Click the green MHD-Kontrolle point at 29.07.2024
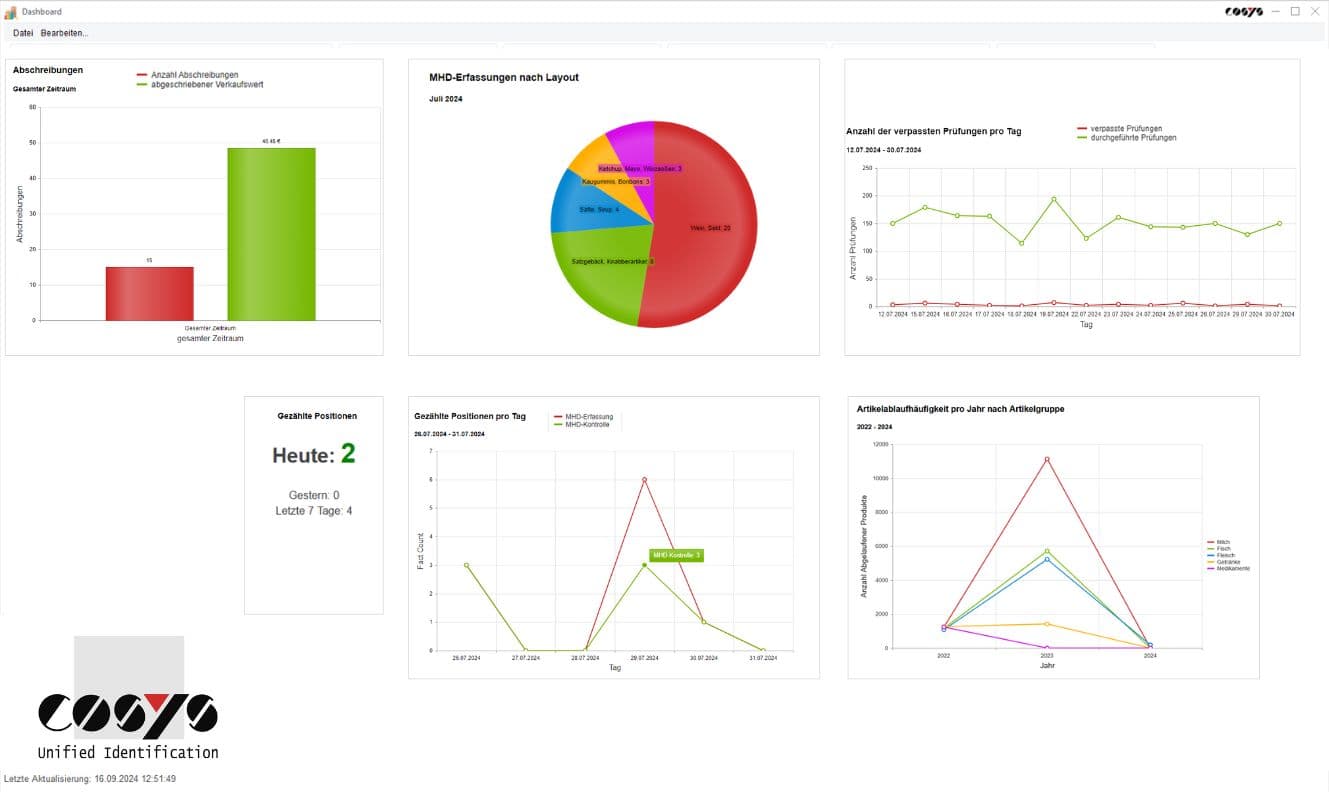 [644, 565]
